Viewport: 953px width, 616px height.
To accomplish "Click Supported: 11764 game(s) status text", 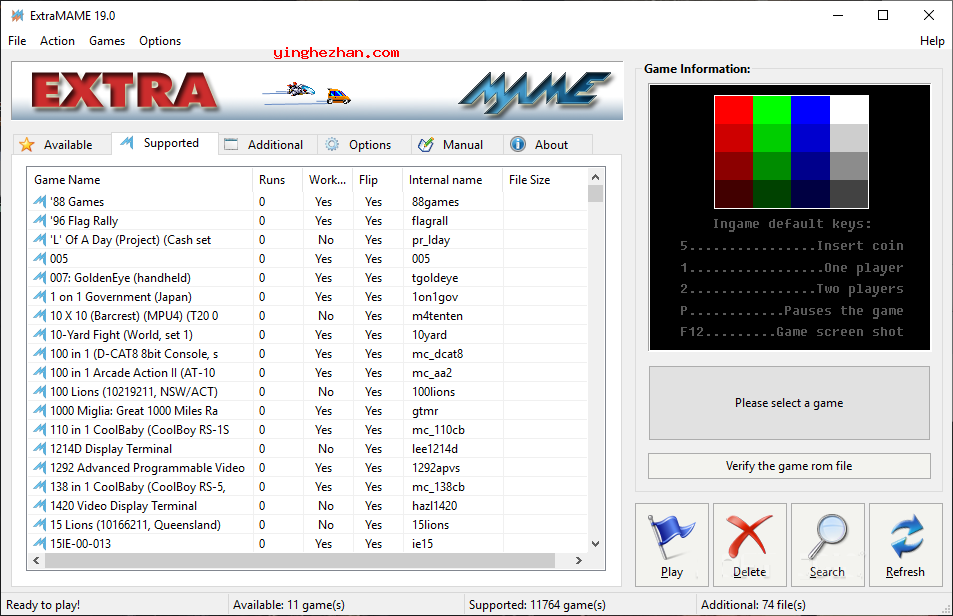I will click(x=537, y=604).
